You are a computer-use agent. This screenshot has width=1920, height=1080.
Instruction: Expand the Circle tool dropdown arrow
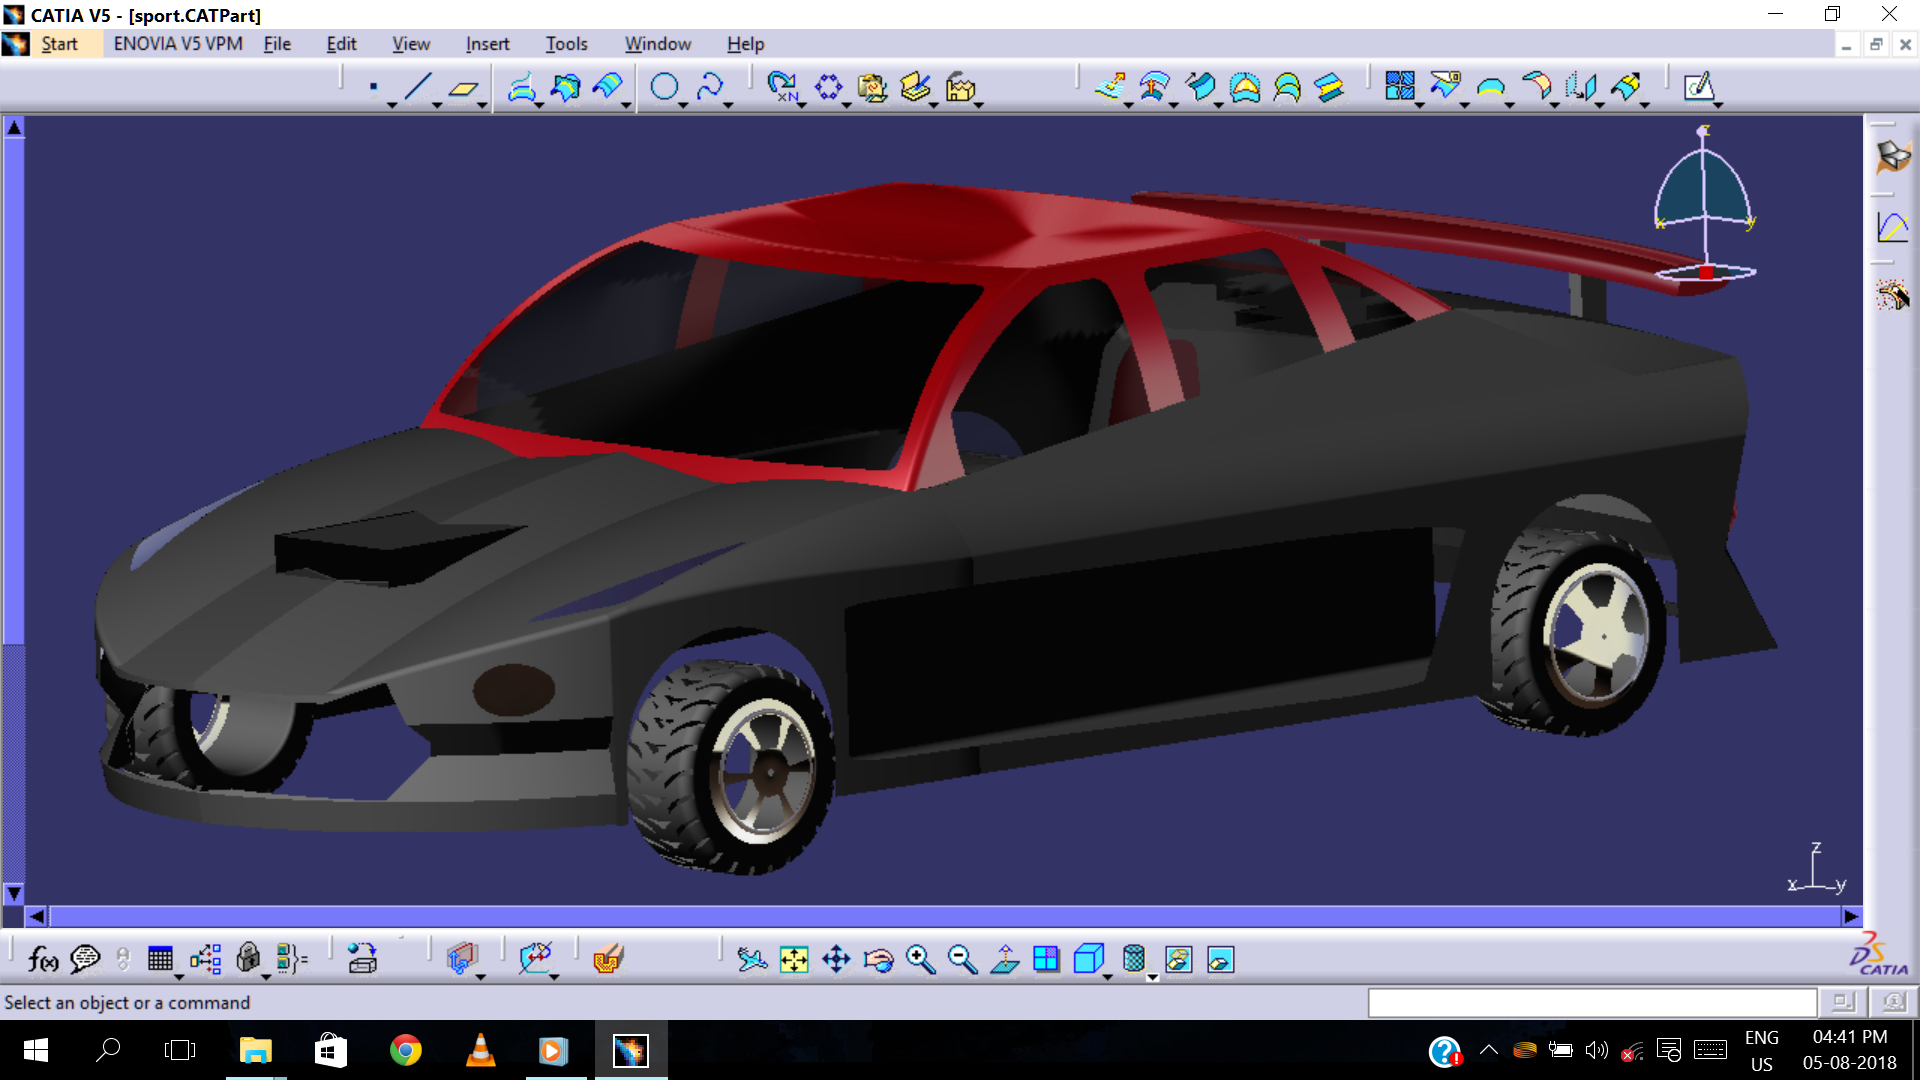point(684,105)
